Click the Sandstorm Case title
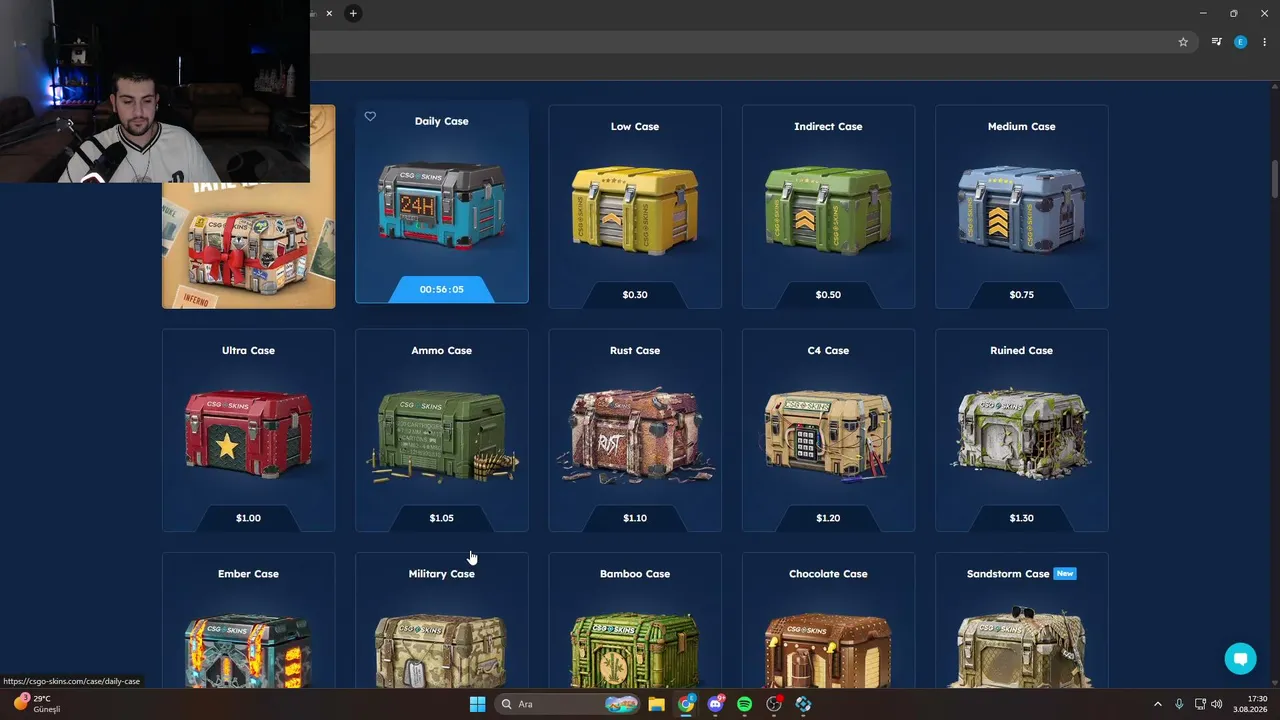Image resolution: width=1280 pixels, height=720 pixels. (x=1008, y=574)
